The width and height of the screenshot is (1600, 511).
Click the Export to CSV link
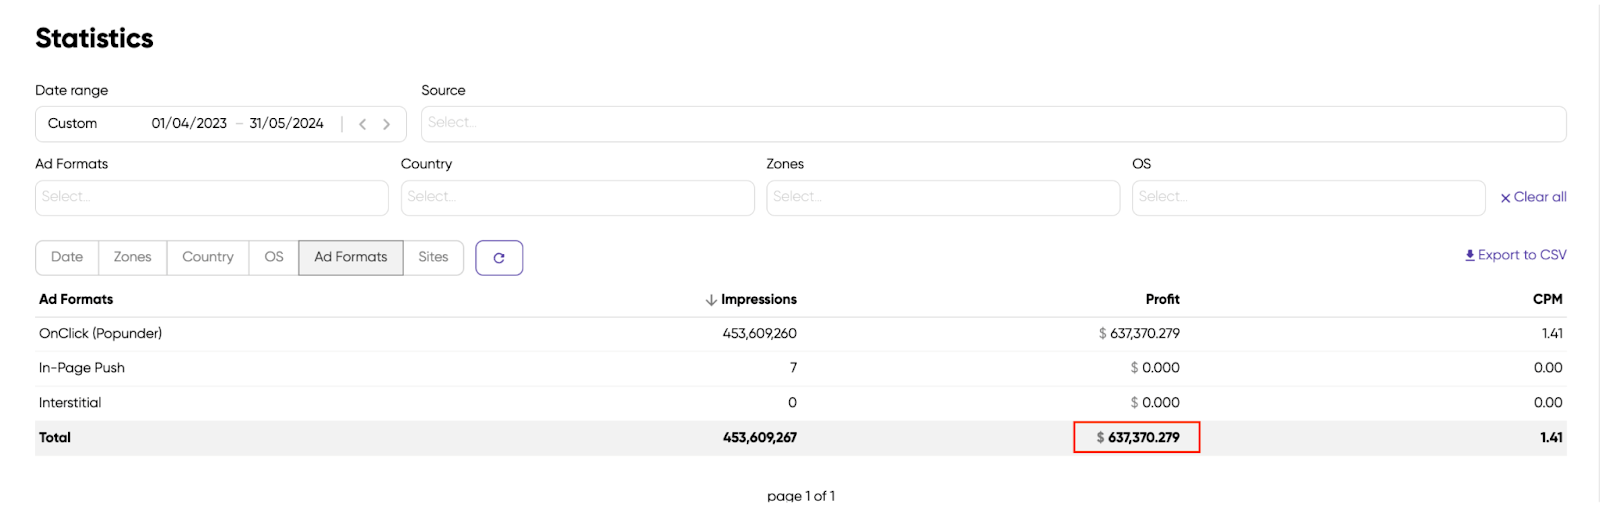1522,255
